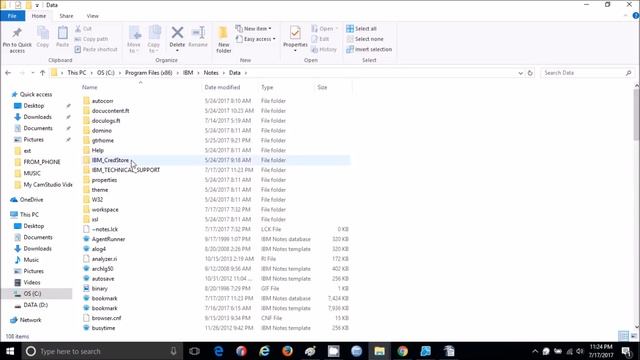Expand the address bar history dropdown
The height and width of the screenshot is (360, 640).
[520, 73]
